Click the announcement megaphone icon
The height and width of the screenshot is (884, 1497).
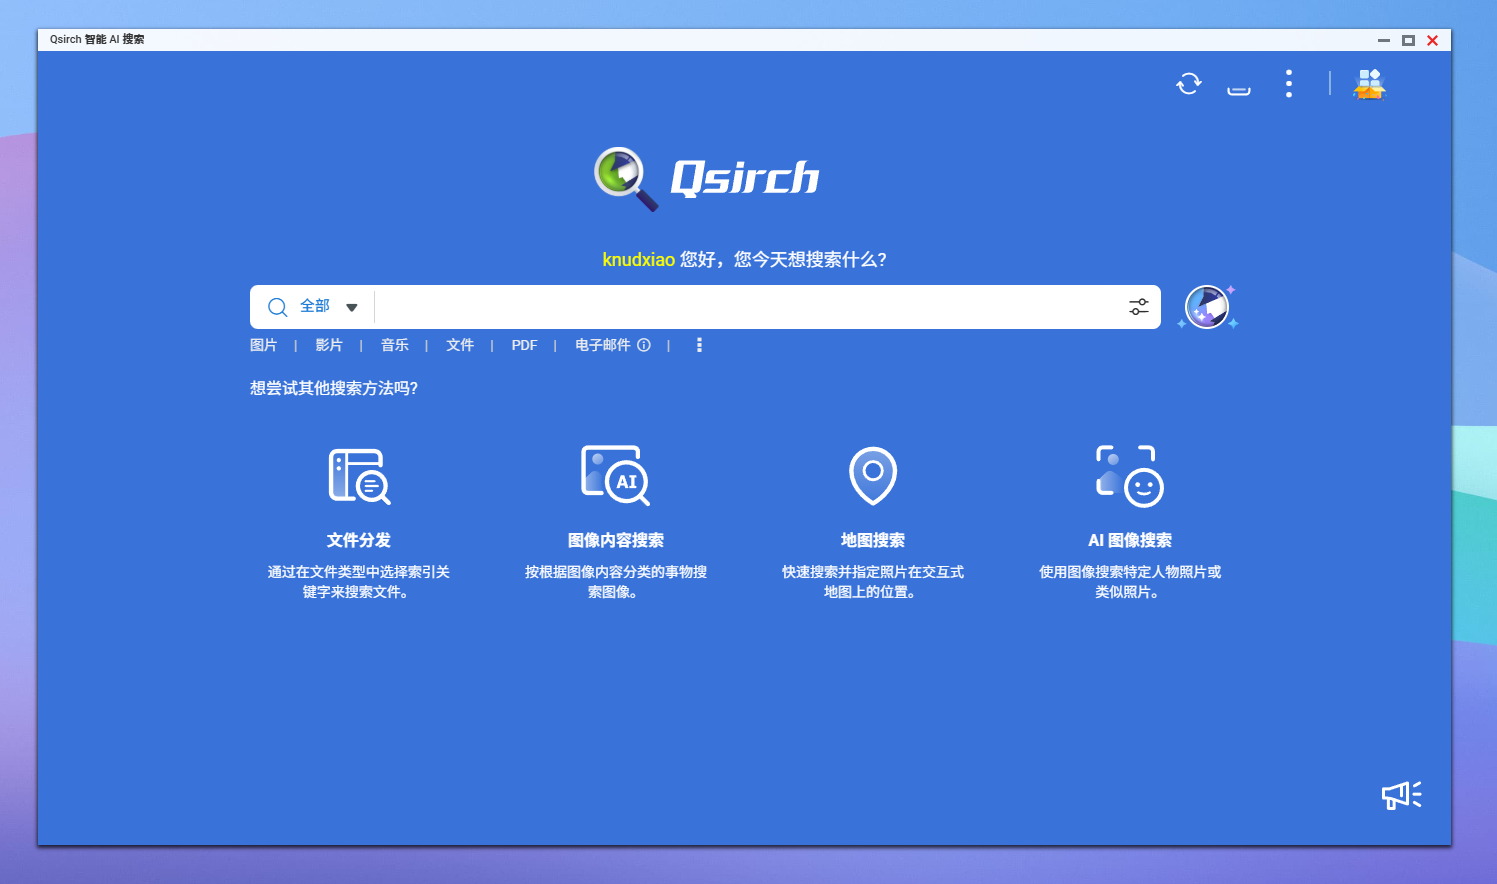(x=1401, y=795)
